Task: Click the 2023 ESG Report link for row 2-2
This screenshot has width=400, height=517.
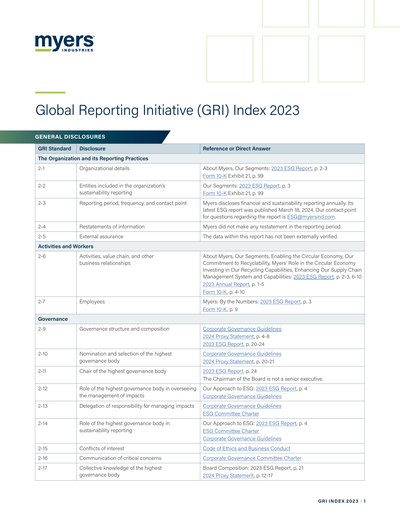Action: (259, 186)
